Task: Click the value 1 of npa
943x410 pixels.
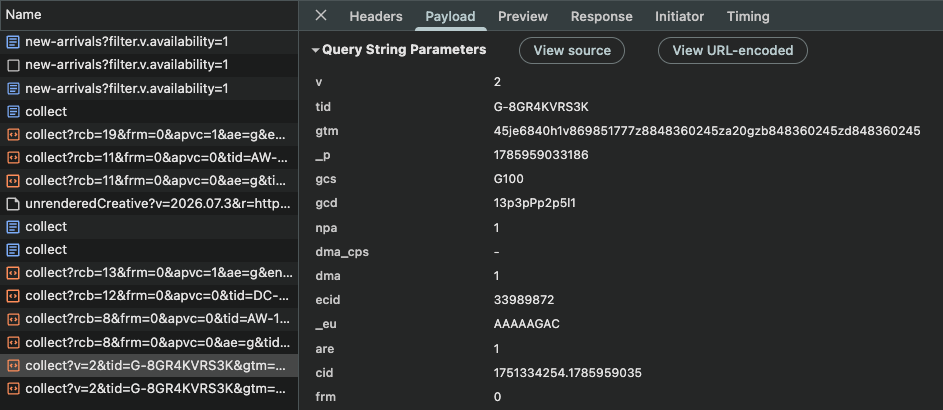Action: 496,228
